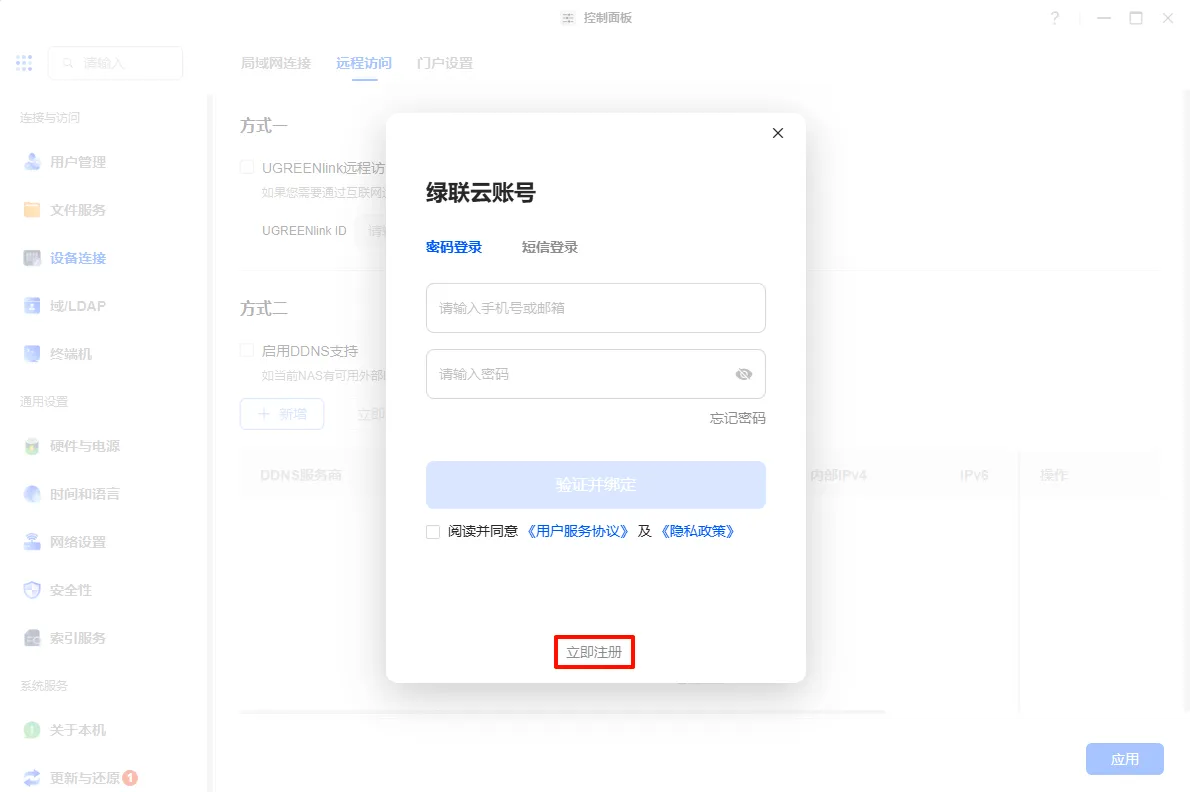Viewport: 1190px width, 792px height.
Task: Open the app grid launcher icon
Action: pyautogui.click(x=24, y=63)
